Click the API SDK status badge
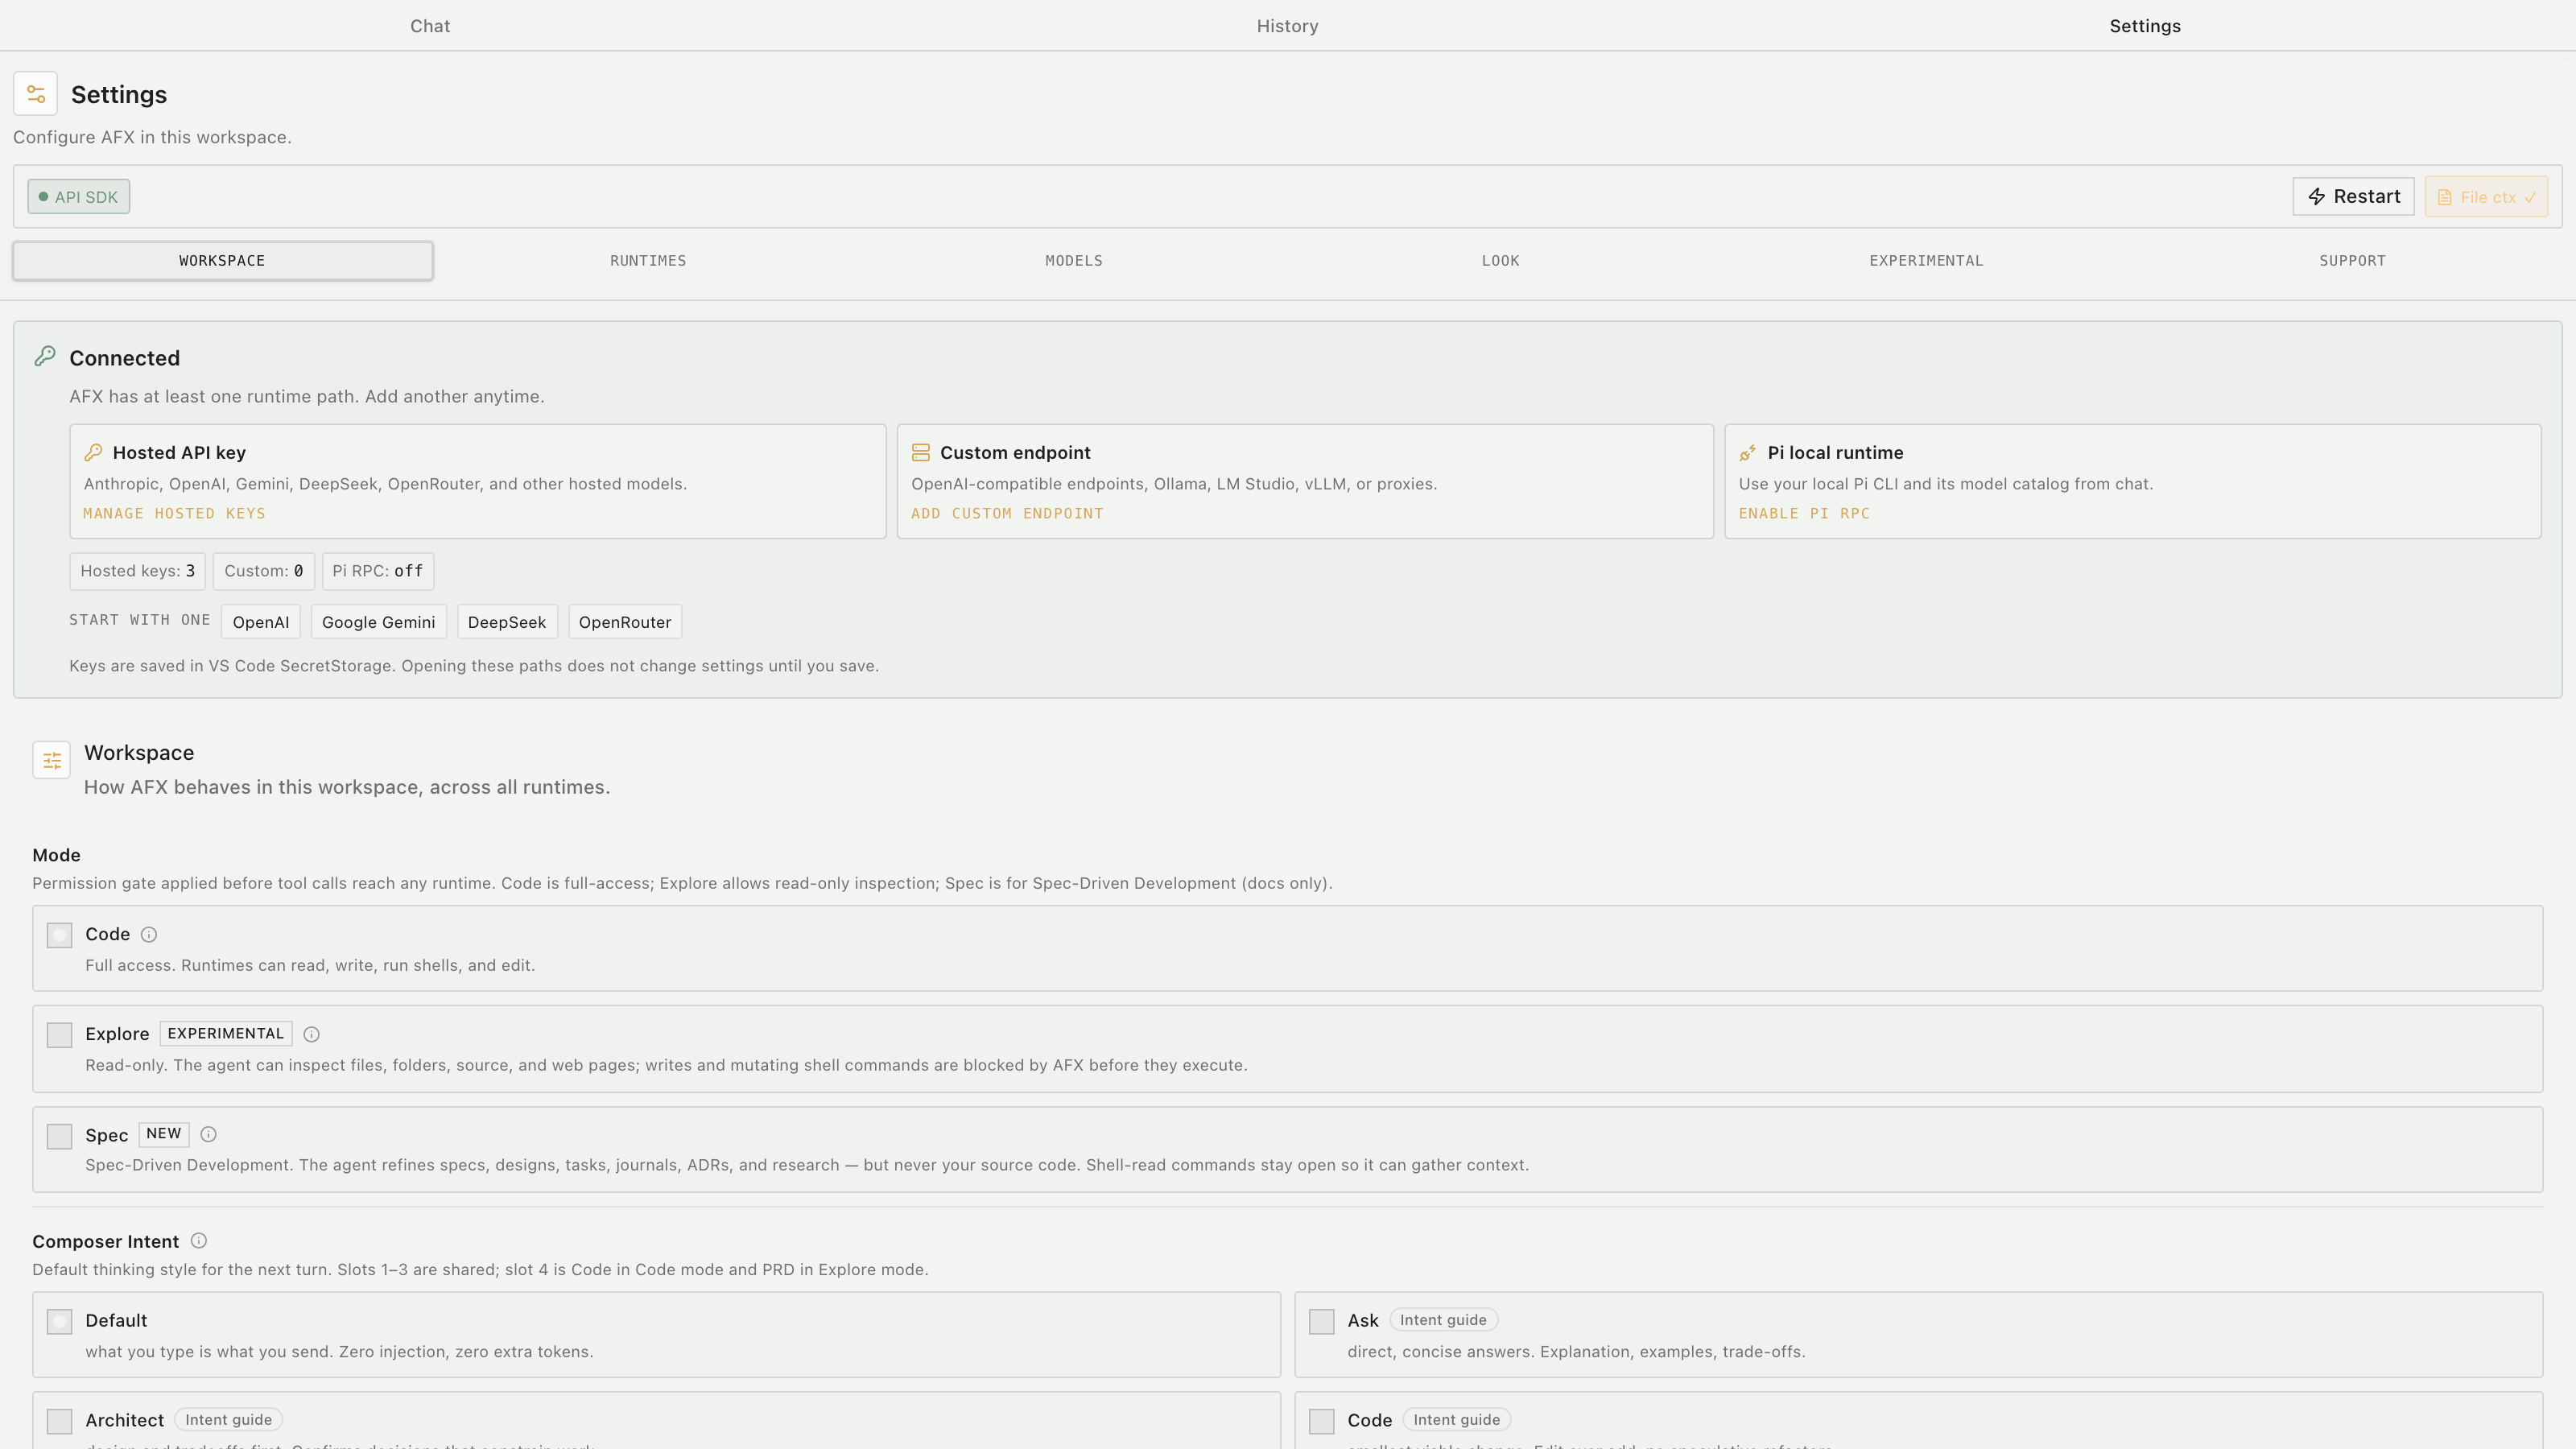The height and width of the screenshot is (1449, 2576). 79,197
